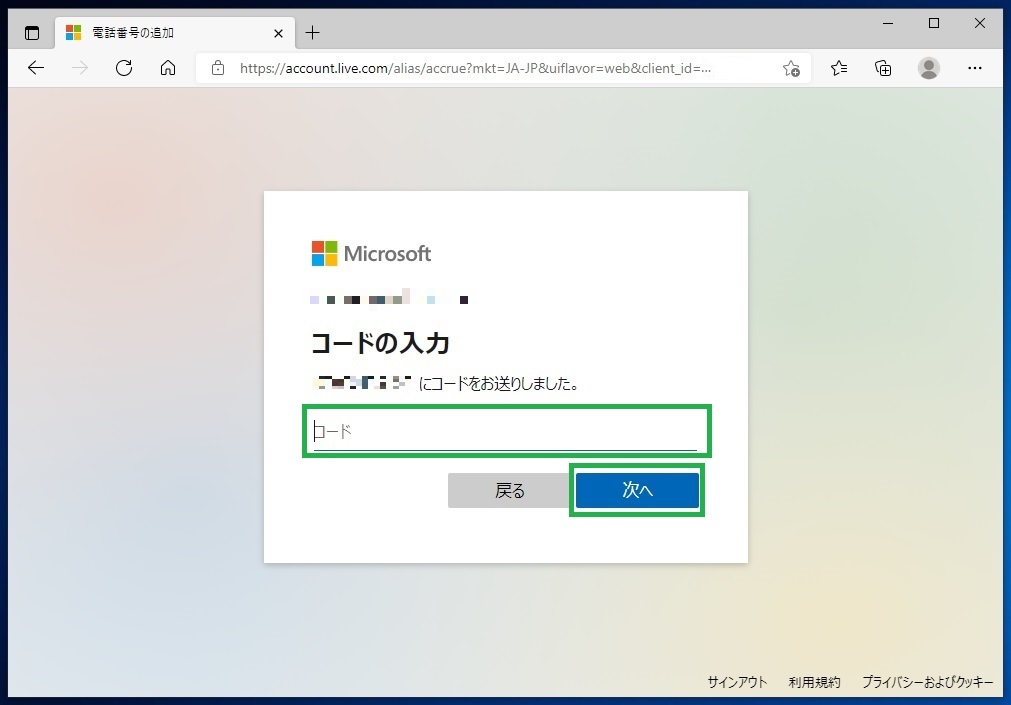Minimize the browser window
This screenshot has height=705, width=1011.
(x=888, y=23)
